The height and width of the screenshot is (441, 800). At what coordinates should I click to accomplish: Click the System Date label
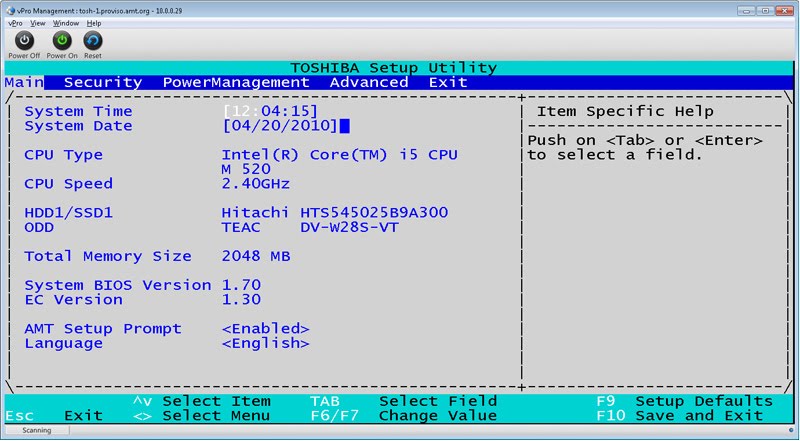pyautogui.click(x=78, y=126)
